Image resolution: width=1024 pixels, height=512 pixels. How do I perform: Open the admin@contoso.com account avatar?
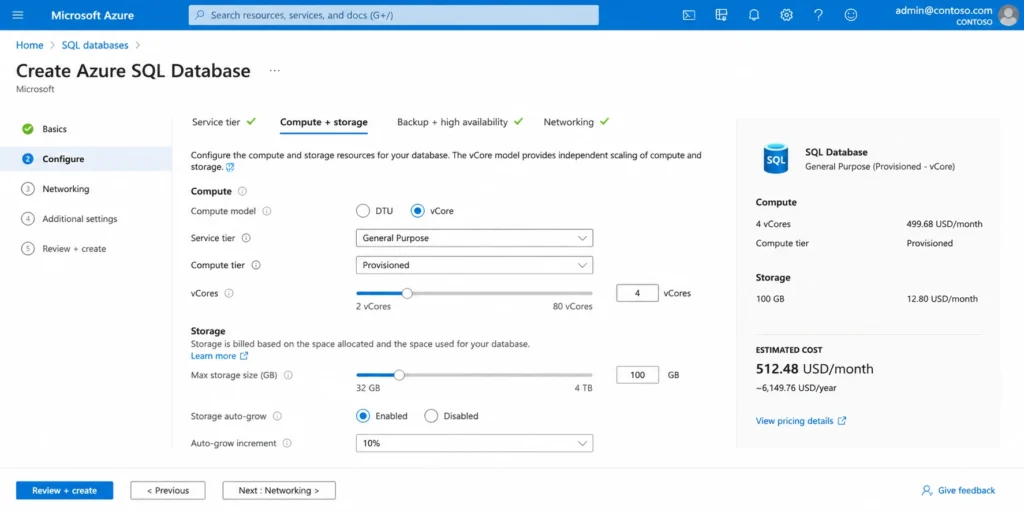1008,15
